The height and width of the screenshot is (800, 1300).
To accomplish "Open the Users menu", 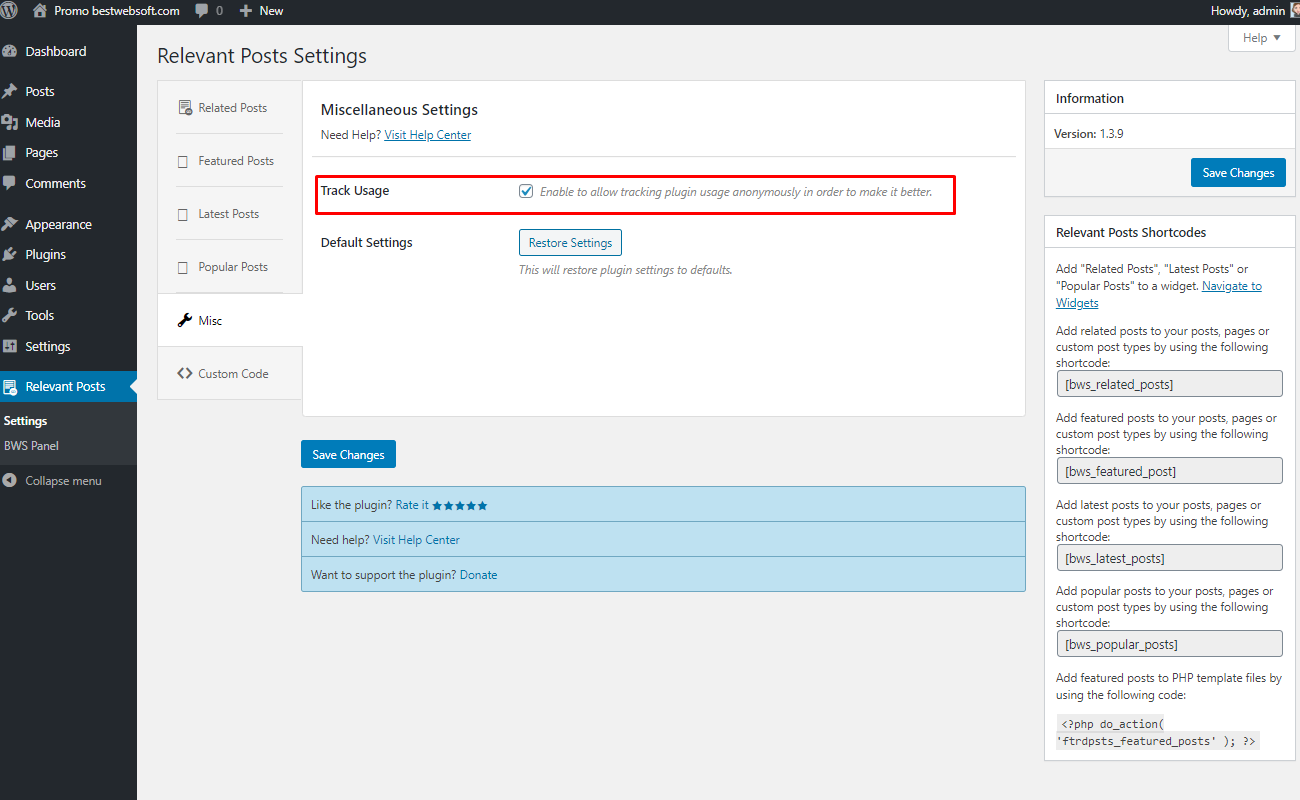I will point(68,286).
